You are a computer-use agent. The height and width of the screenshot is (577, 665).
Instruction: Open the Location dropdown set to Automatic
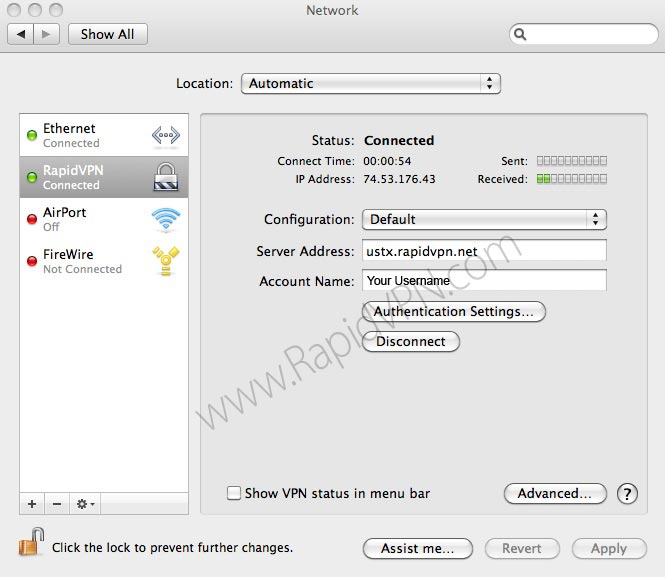pyautogui.click(x=371, y=84)
